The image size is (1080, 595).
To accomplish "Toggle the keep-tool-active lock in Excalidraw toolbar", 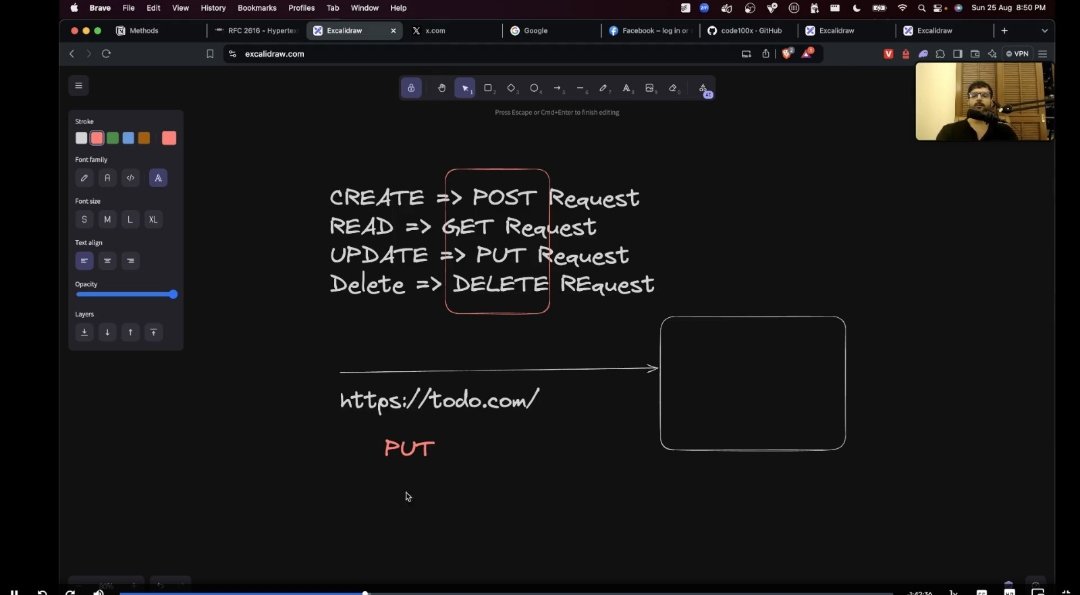I will click(411, 88).
